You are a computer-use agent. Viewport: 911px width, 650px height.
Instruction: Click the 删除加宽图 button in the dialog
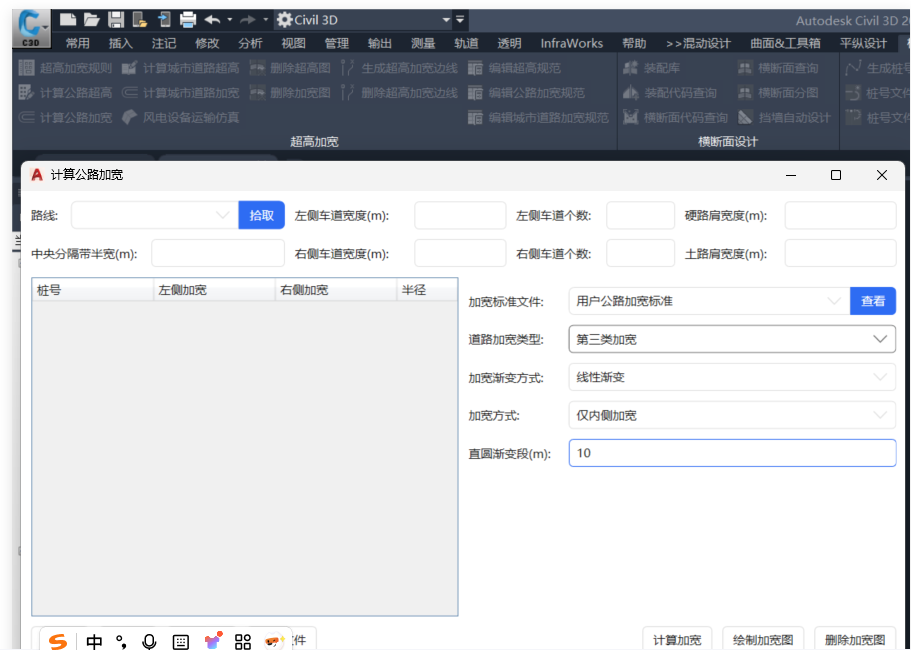[x=855, y=639]
